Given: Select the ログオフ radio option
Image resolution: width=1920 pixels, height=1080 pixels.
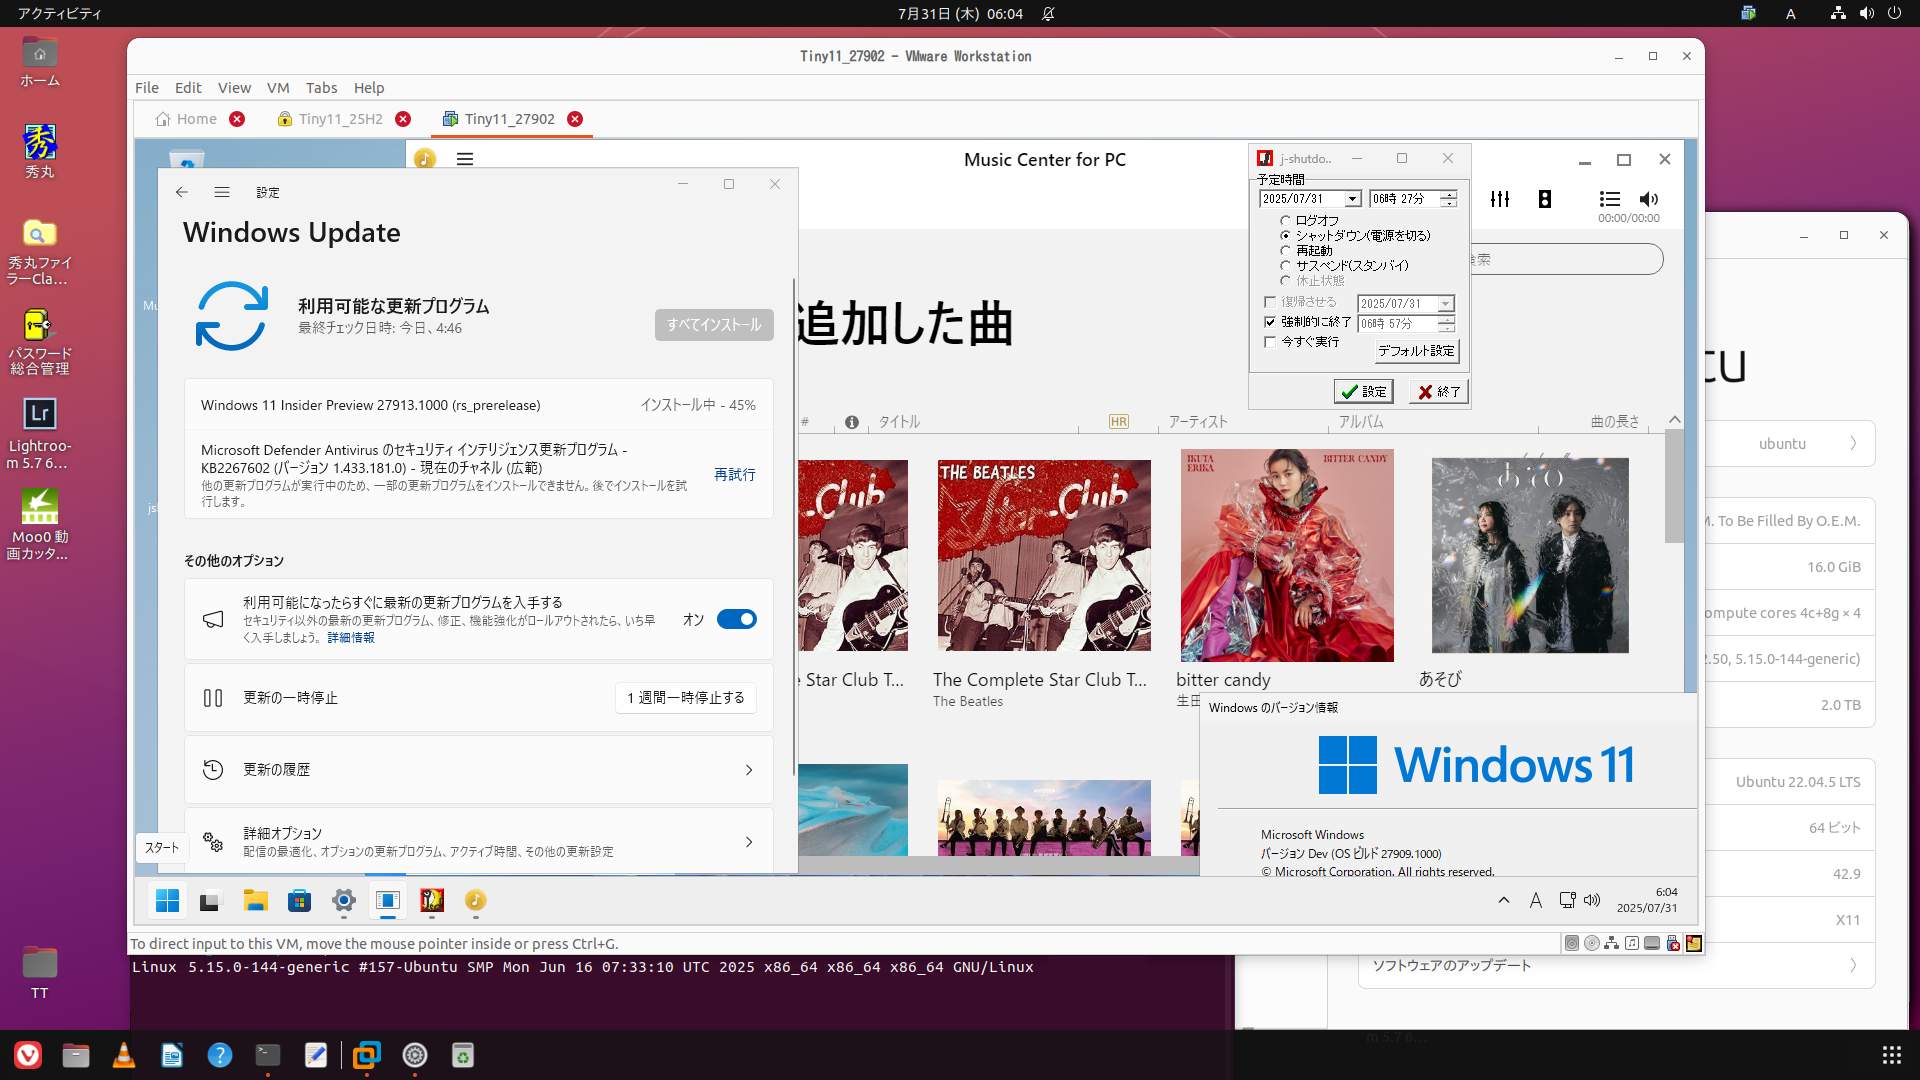Looking at the screenshot, I should point(1310,220).
